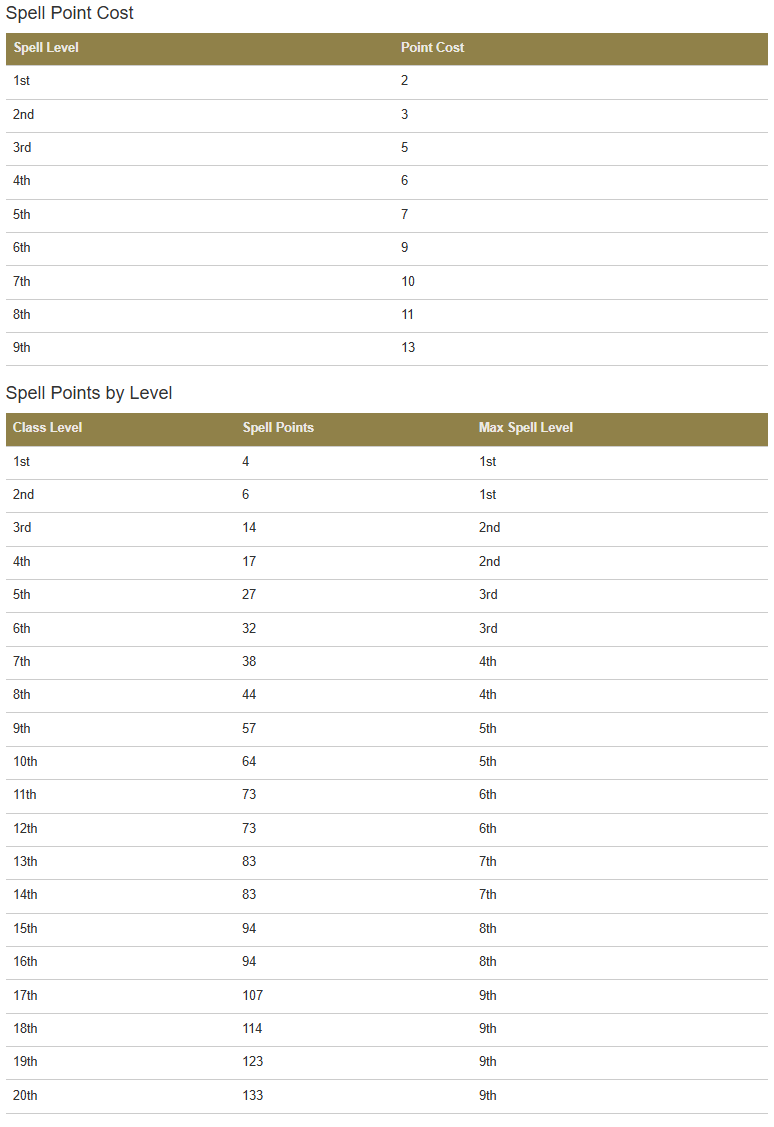Click spell points value 114
The image size is (774, 1127).
pyautogui.click(x=252, y=1029)
